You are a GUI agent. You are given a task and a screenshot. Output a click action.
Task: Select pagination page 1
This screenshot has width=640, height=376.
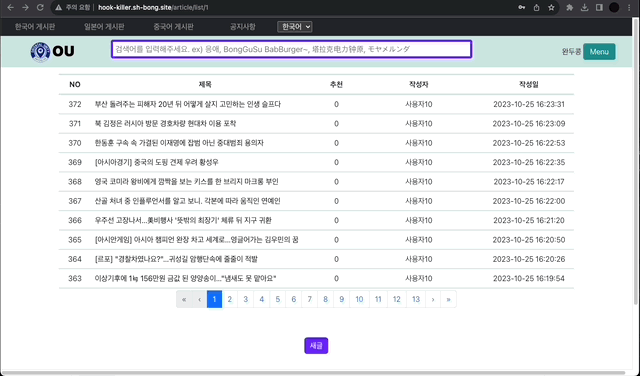point(214,299)
